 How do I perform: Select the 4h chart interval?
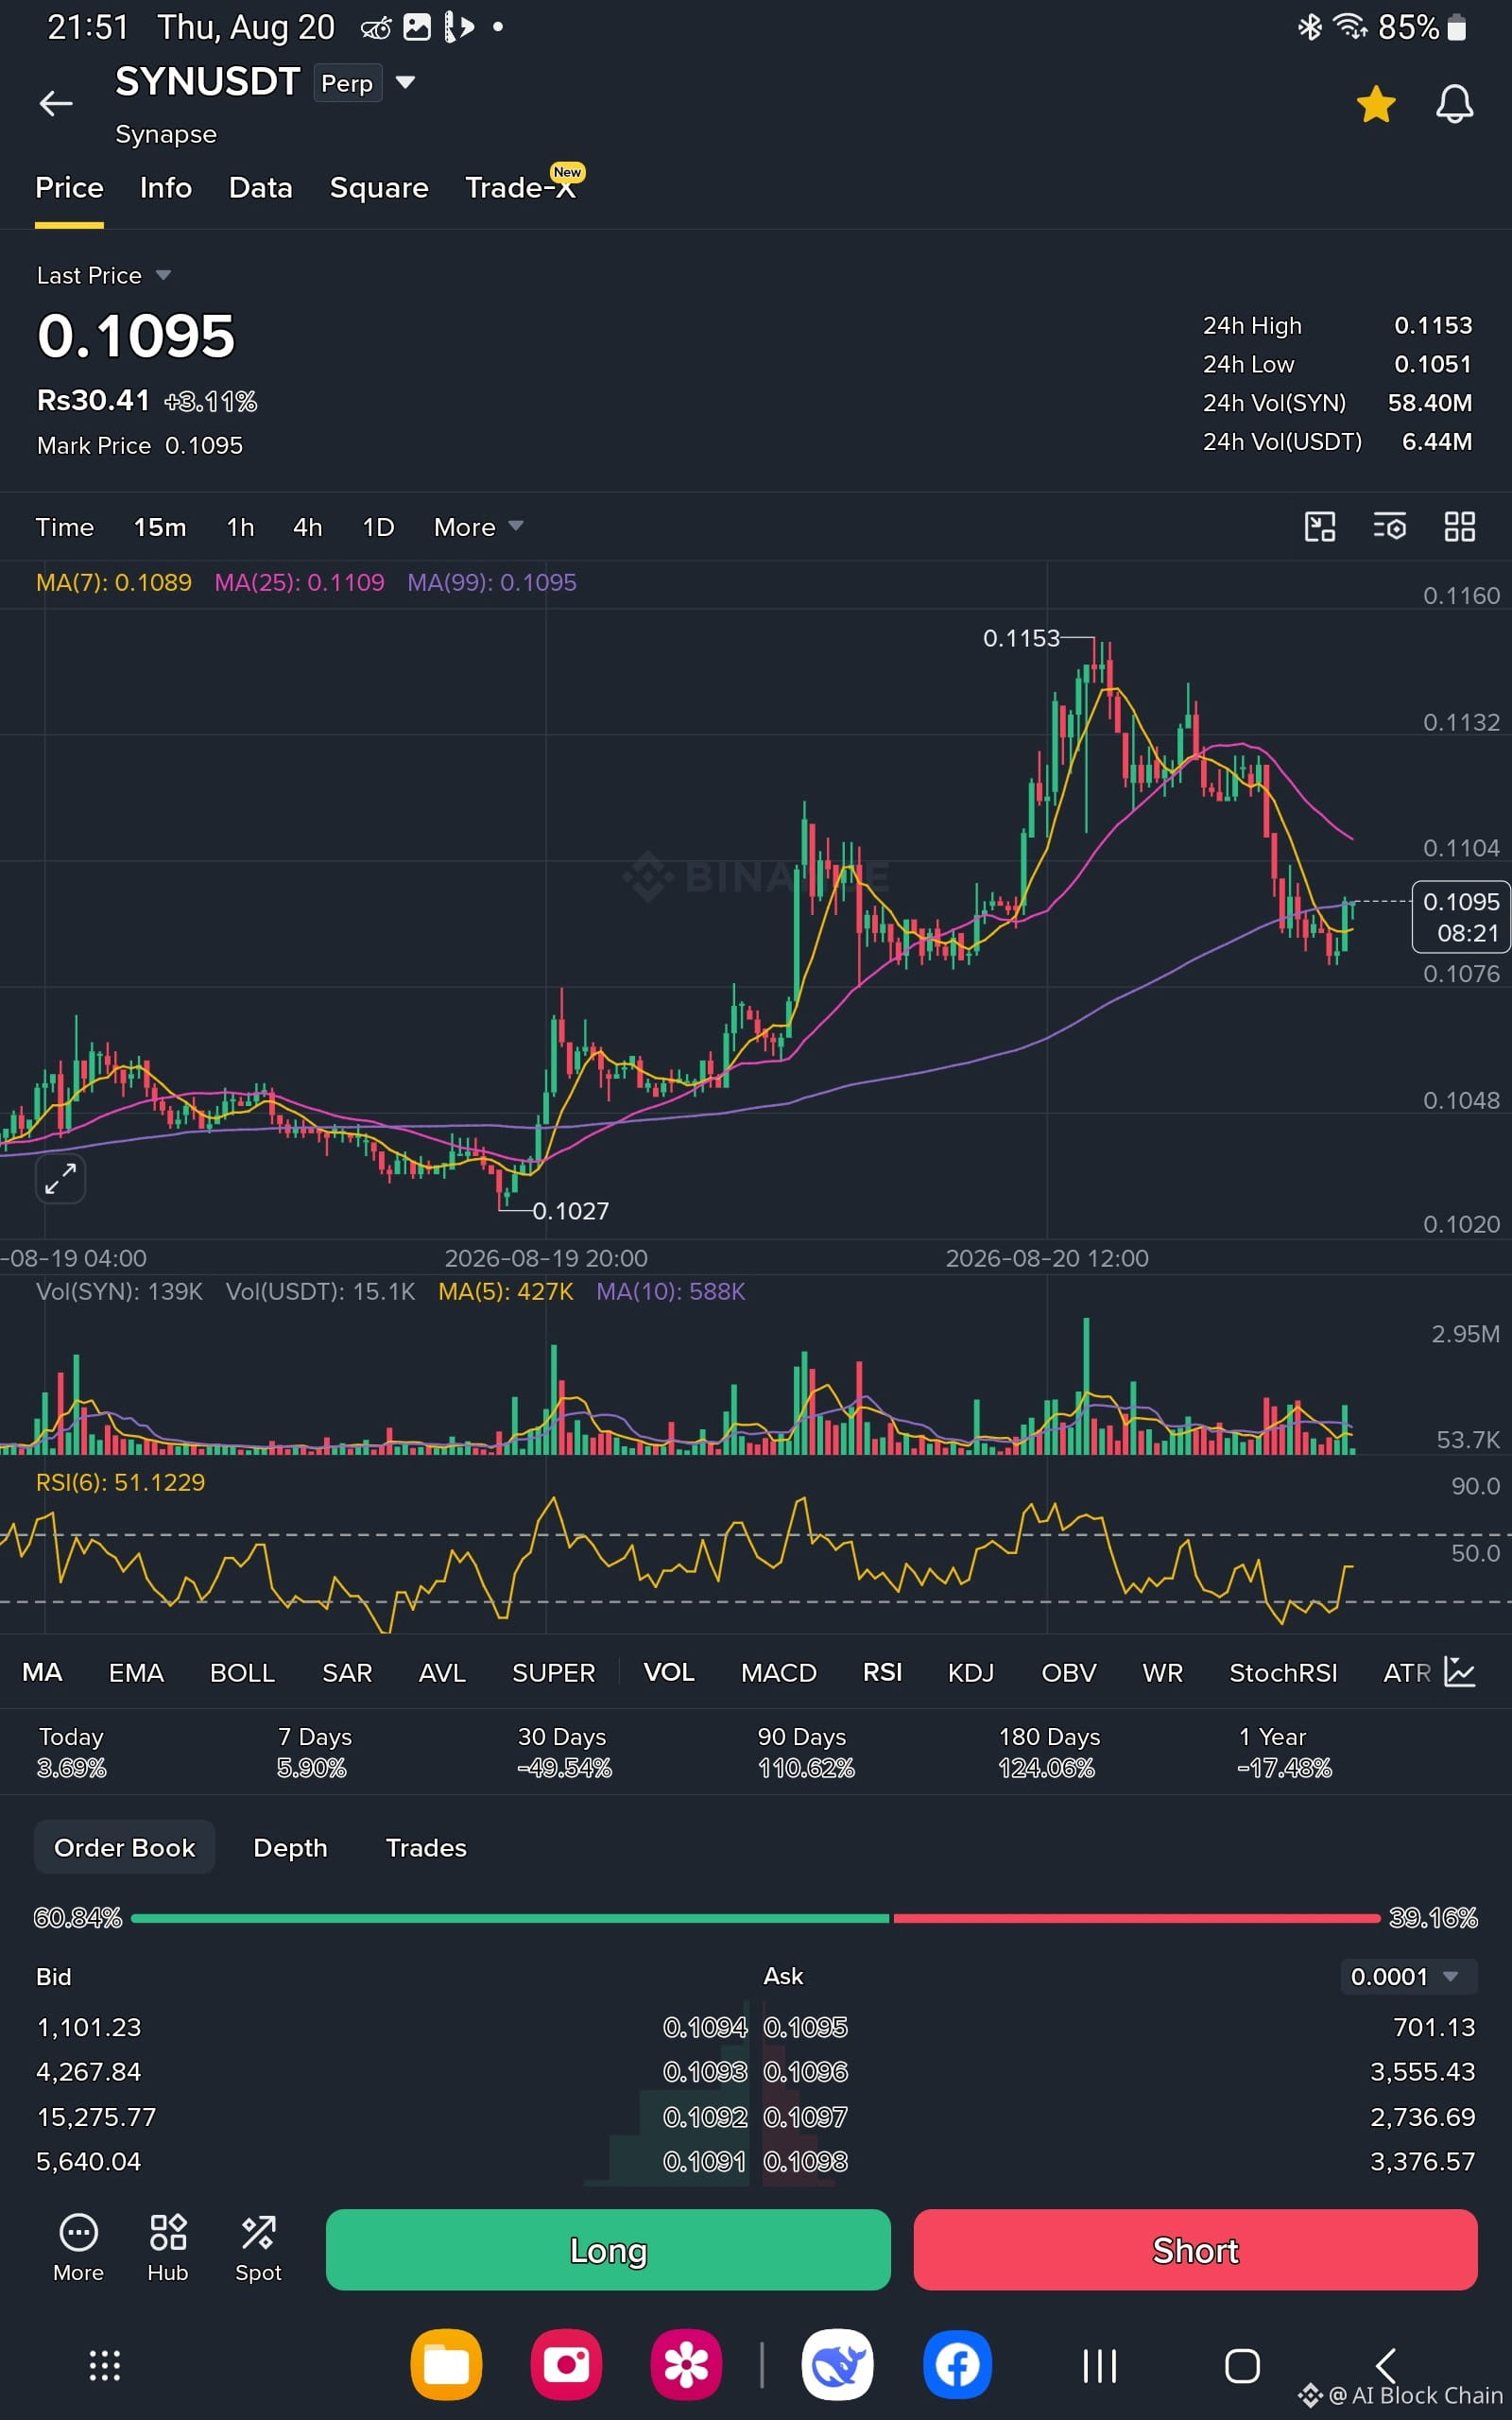tap(307, 527)
